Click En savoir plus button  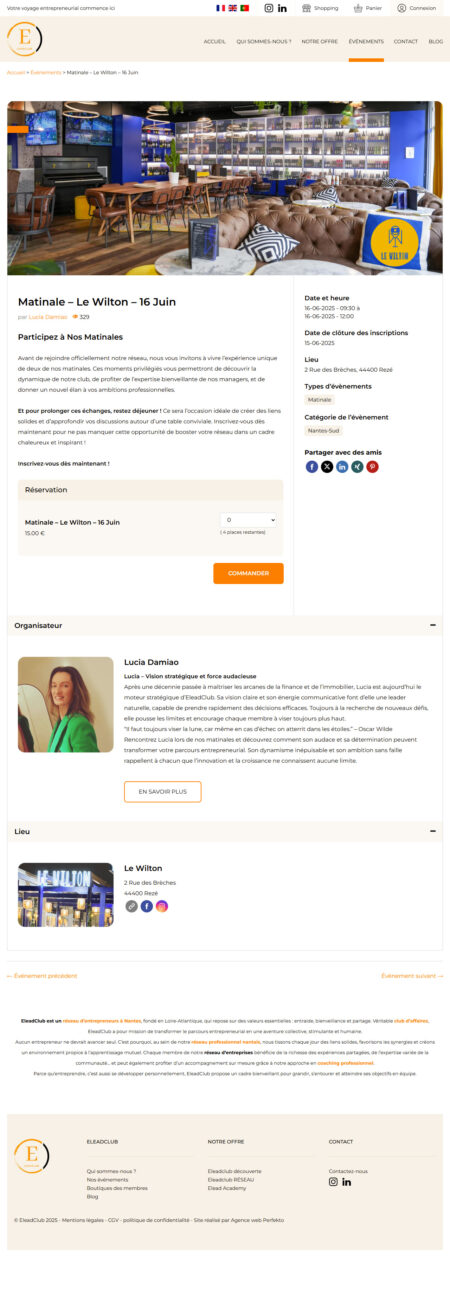163,791
